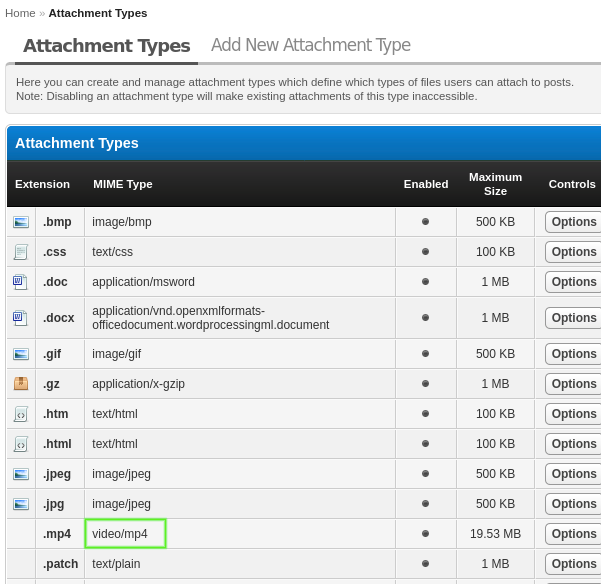Click the Options button for .patch

click(x=573, y=564)
